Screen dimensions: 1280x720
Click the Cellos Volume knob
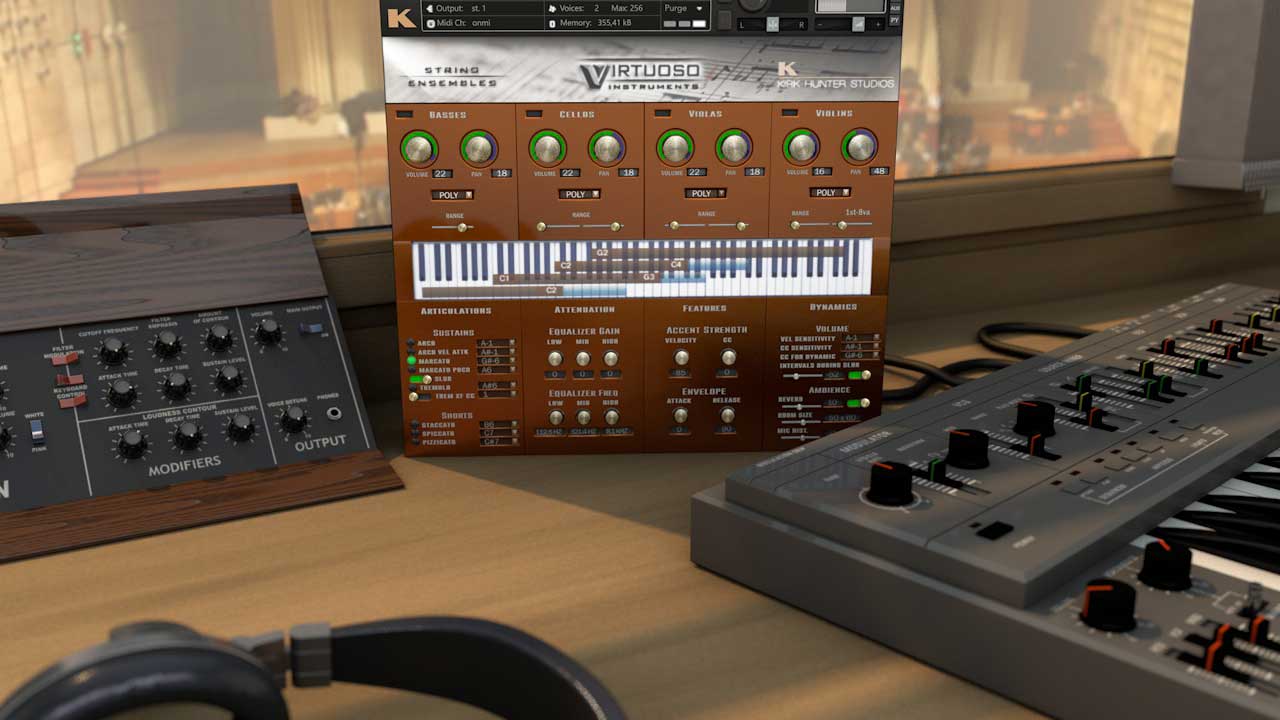(547, 149)
